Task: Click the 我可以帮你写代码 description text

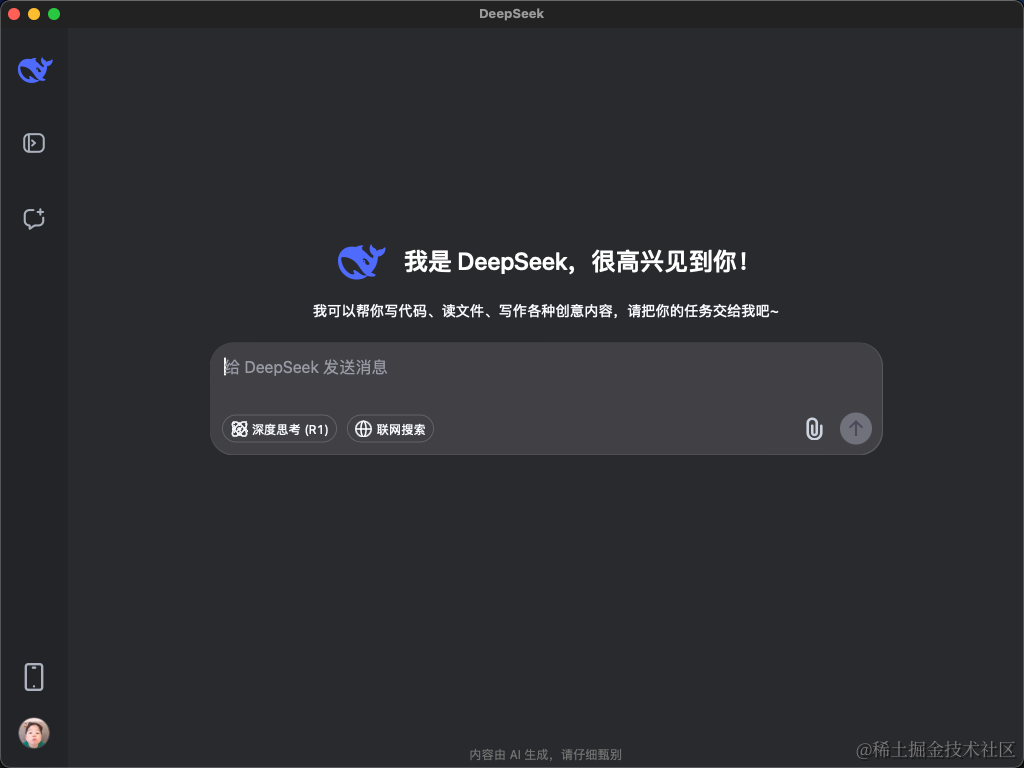Action: [x=545, y=311]
